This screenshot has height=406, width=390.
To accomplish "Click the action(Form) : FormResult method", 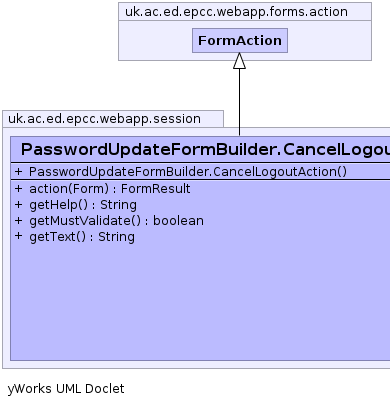I will 110,189.
